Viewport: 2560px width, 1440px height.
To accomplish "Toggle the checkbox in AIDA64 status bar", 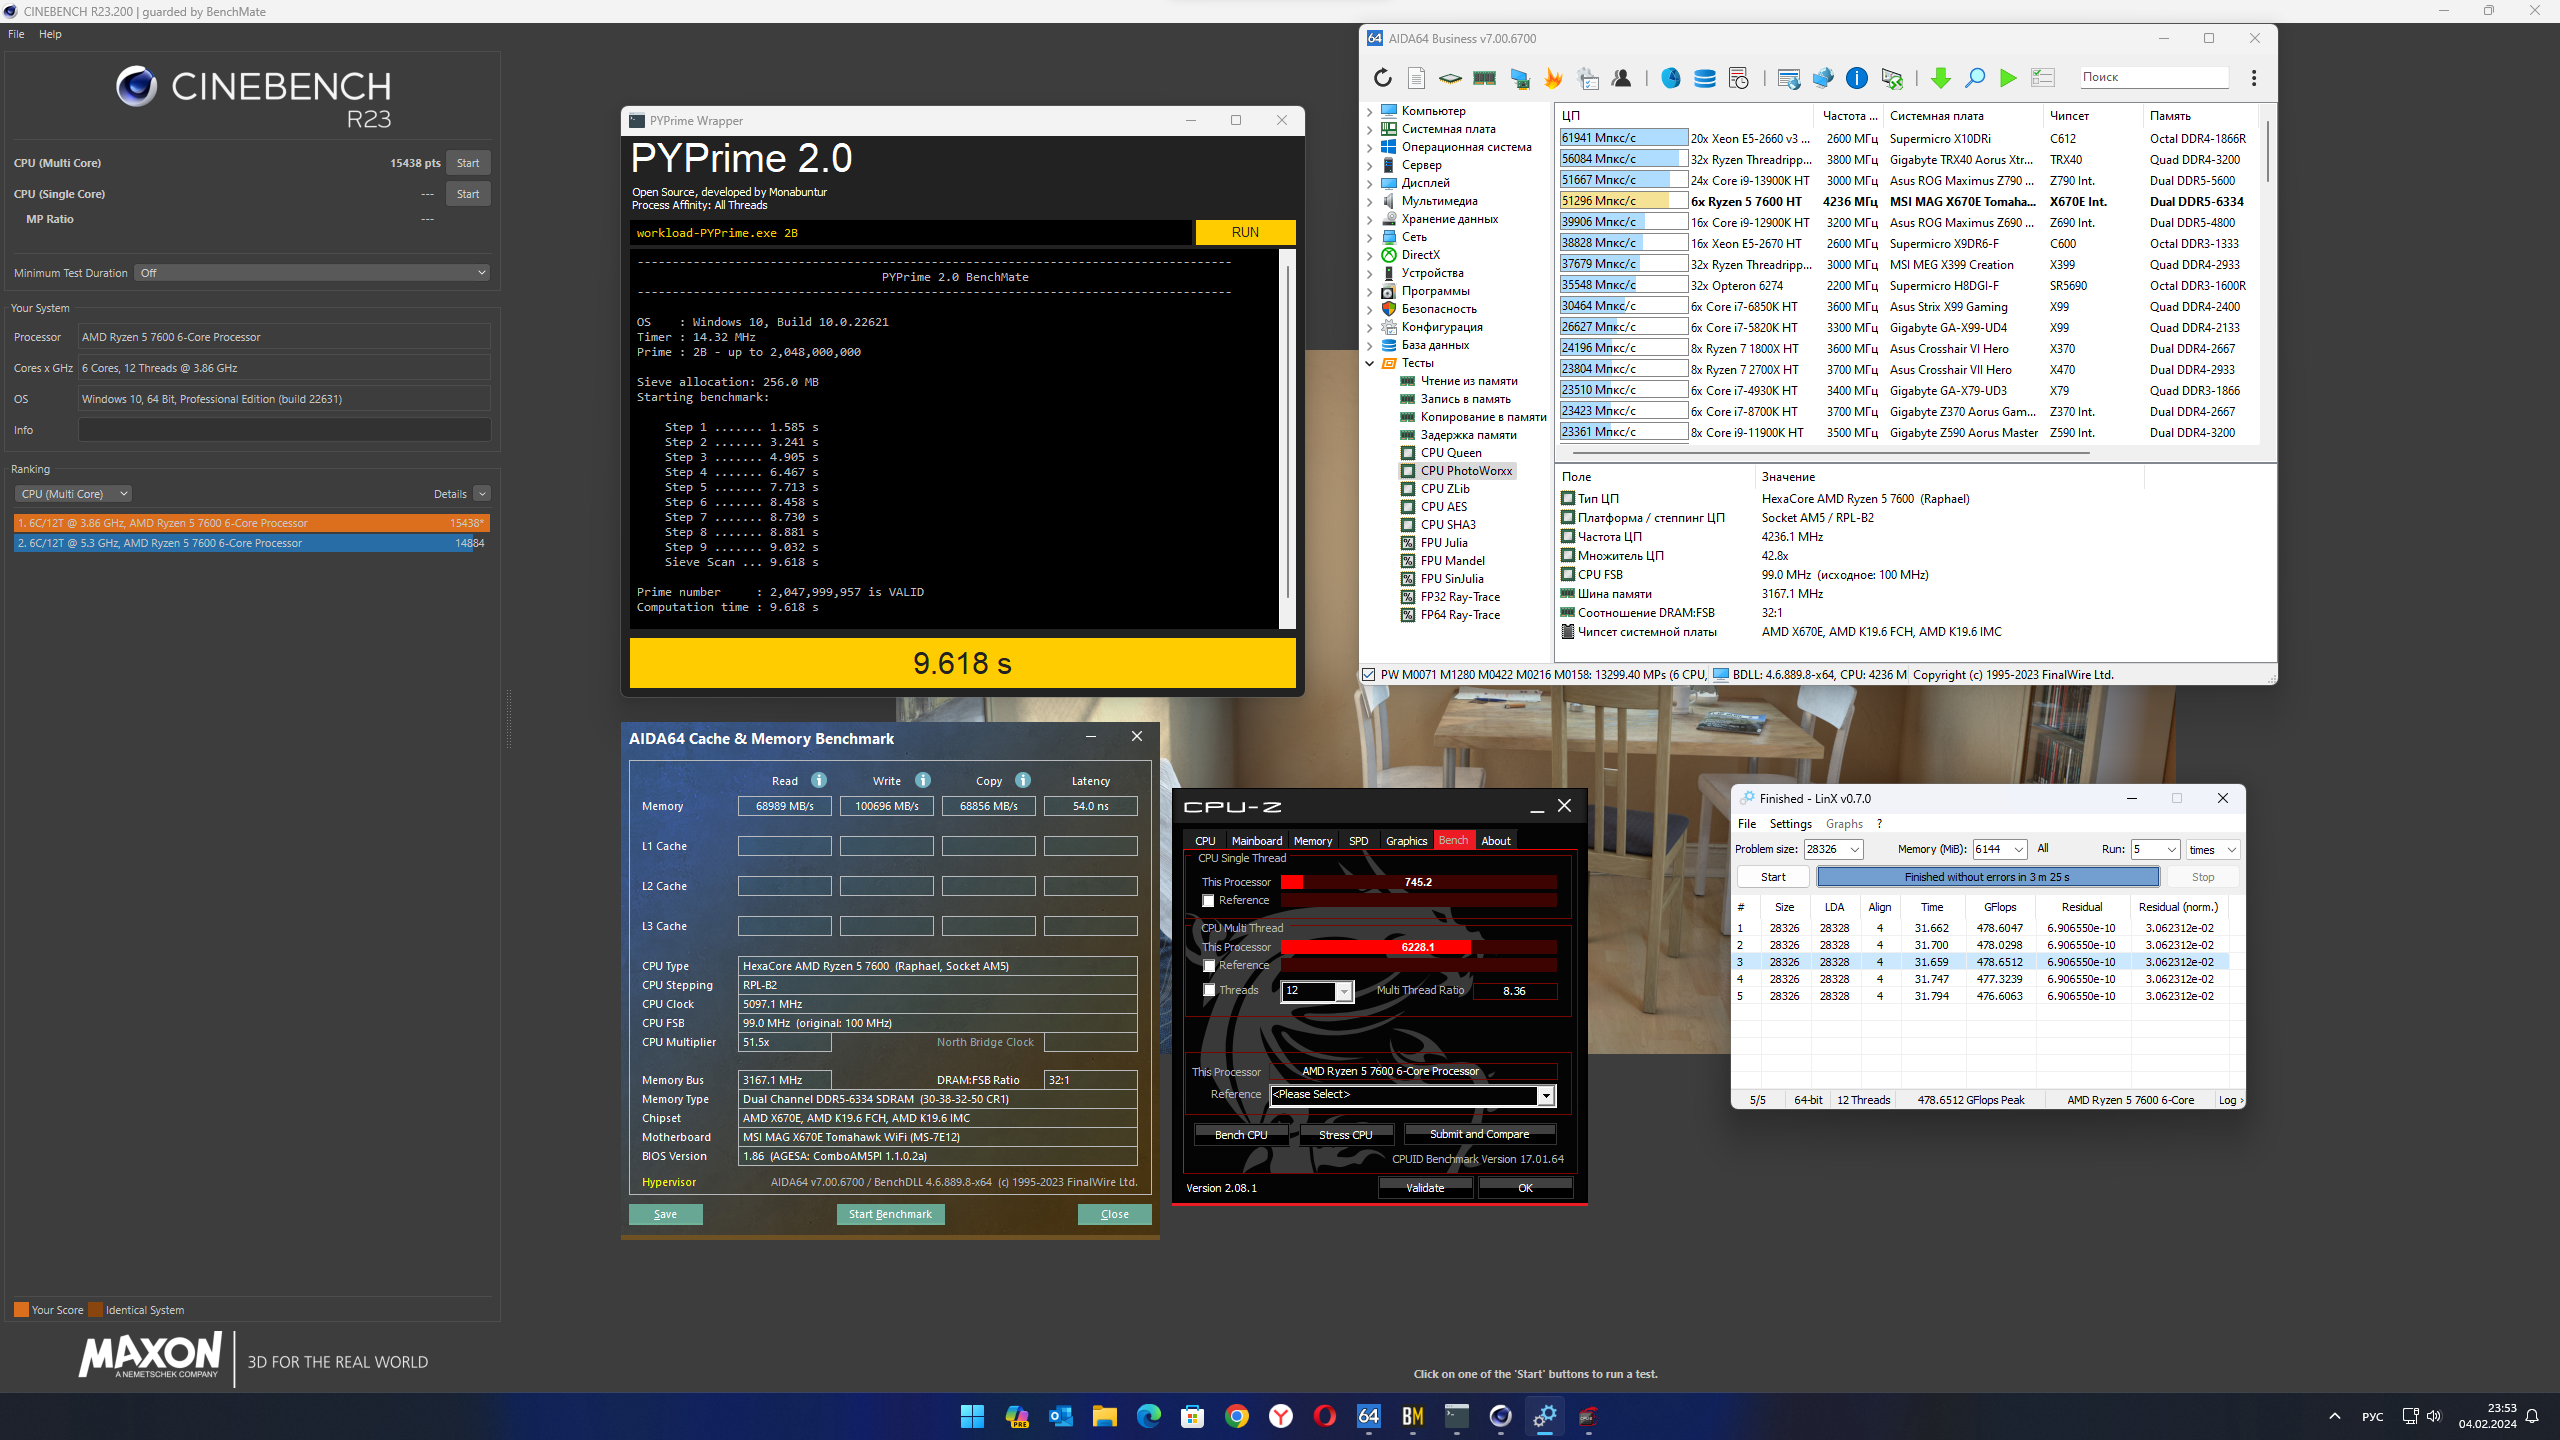I will click(x=1368, y=675).
